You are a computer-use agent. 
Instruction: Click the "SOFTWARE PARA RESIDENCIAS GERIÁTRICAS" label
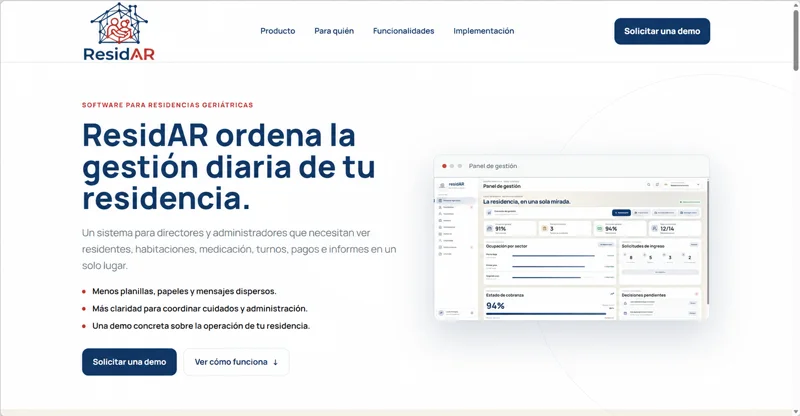coord(167,105)
